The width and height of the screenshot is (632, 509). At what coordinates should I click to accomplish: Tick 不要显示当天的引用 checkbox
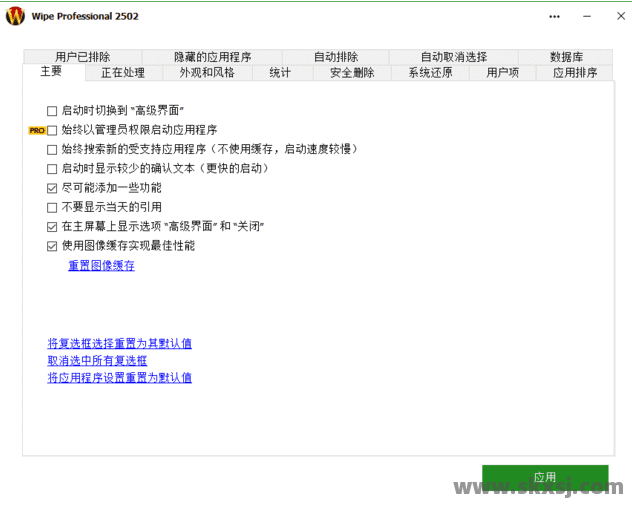pos(52,208)
